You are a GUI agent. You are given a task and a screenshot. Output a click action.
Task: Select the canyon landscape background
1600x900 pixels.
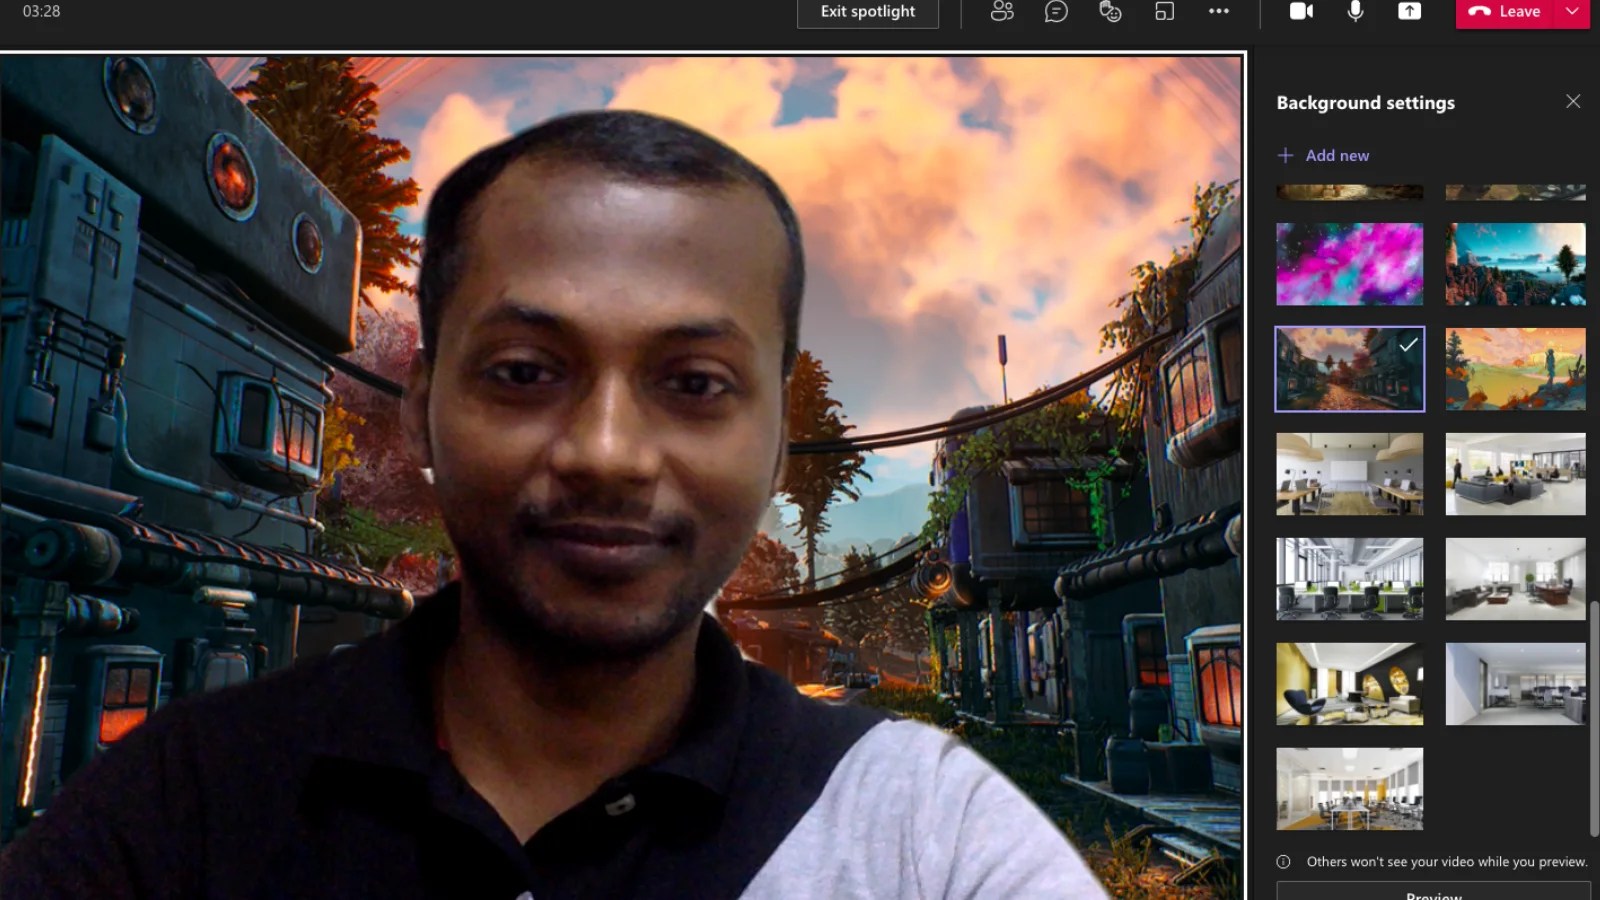1514,263
